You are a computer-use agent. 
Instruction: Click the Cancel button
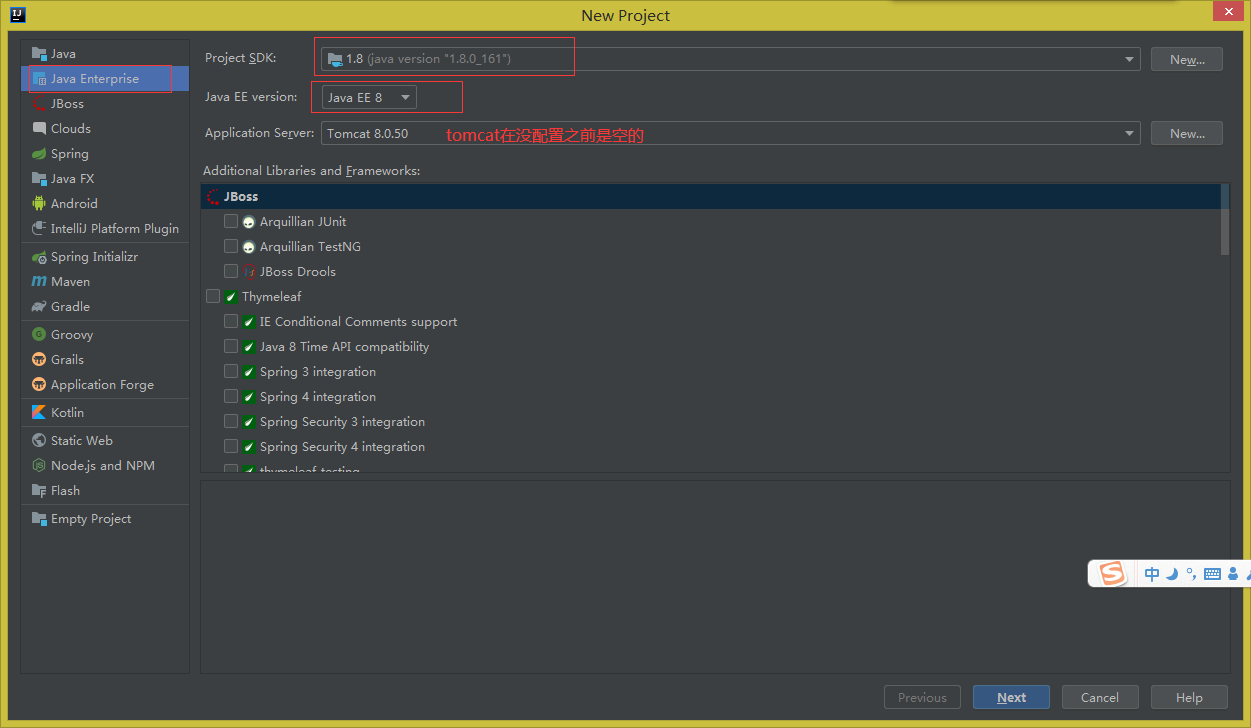click(1100, 697)
